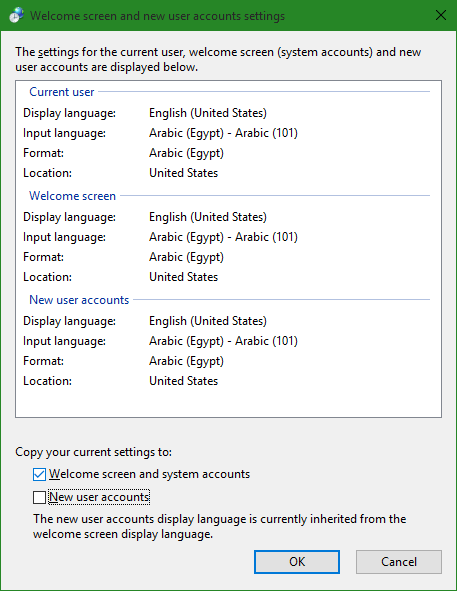Click Current user Display language English value
The height and width of the screenshot is (591, 457).
pyautogui.click(x=208, y=113)
